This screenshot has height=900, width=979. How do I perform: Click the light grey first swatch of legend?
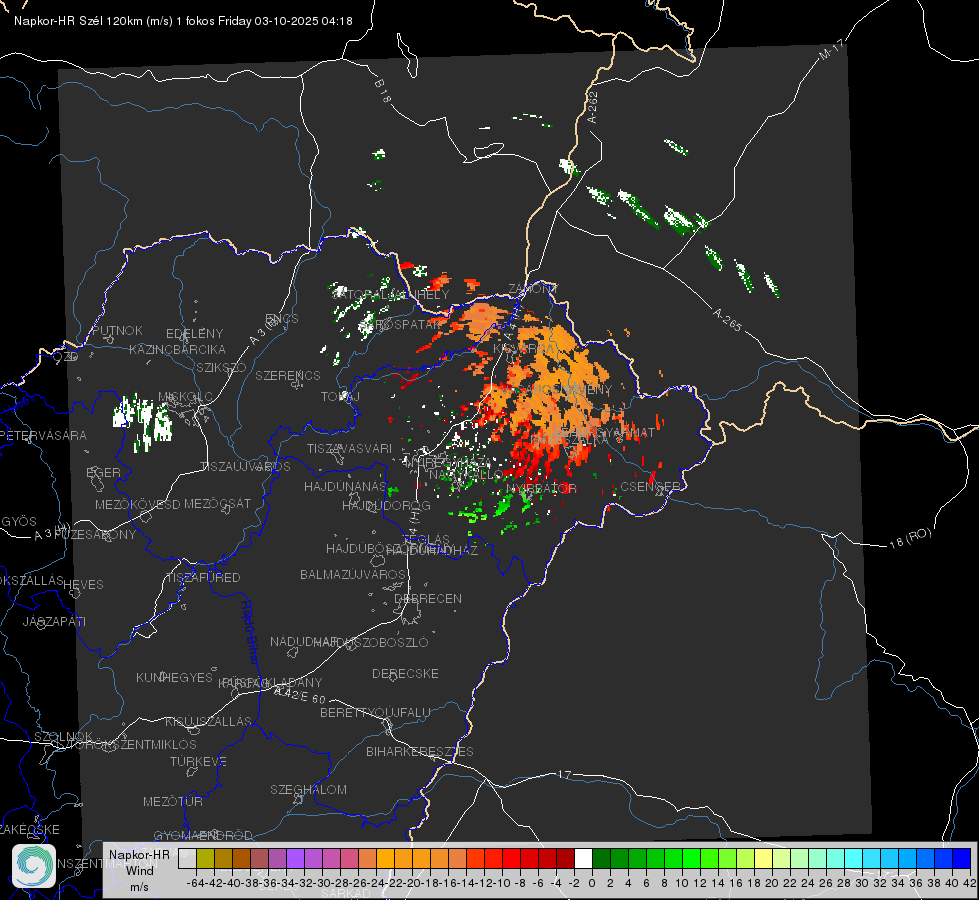click(x=187, y=858)
